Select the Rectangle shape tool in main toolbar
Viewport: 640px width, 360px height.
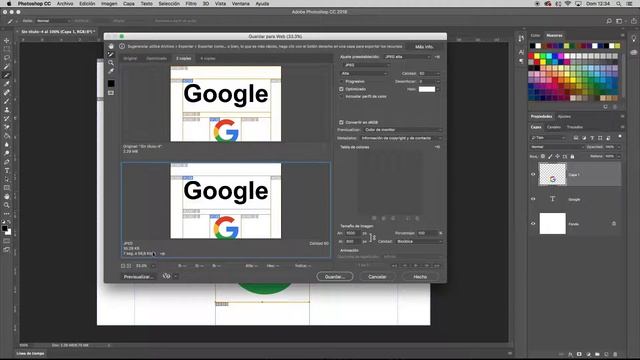[x=7, y=188]
